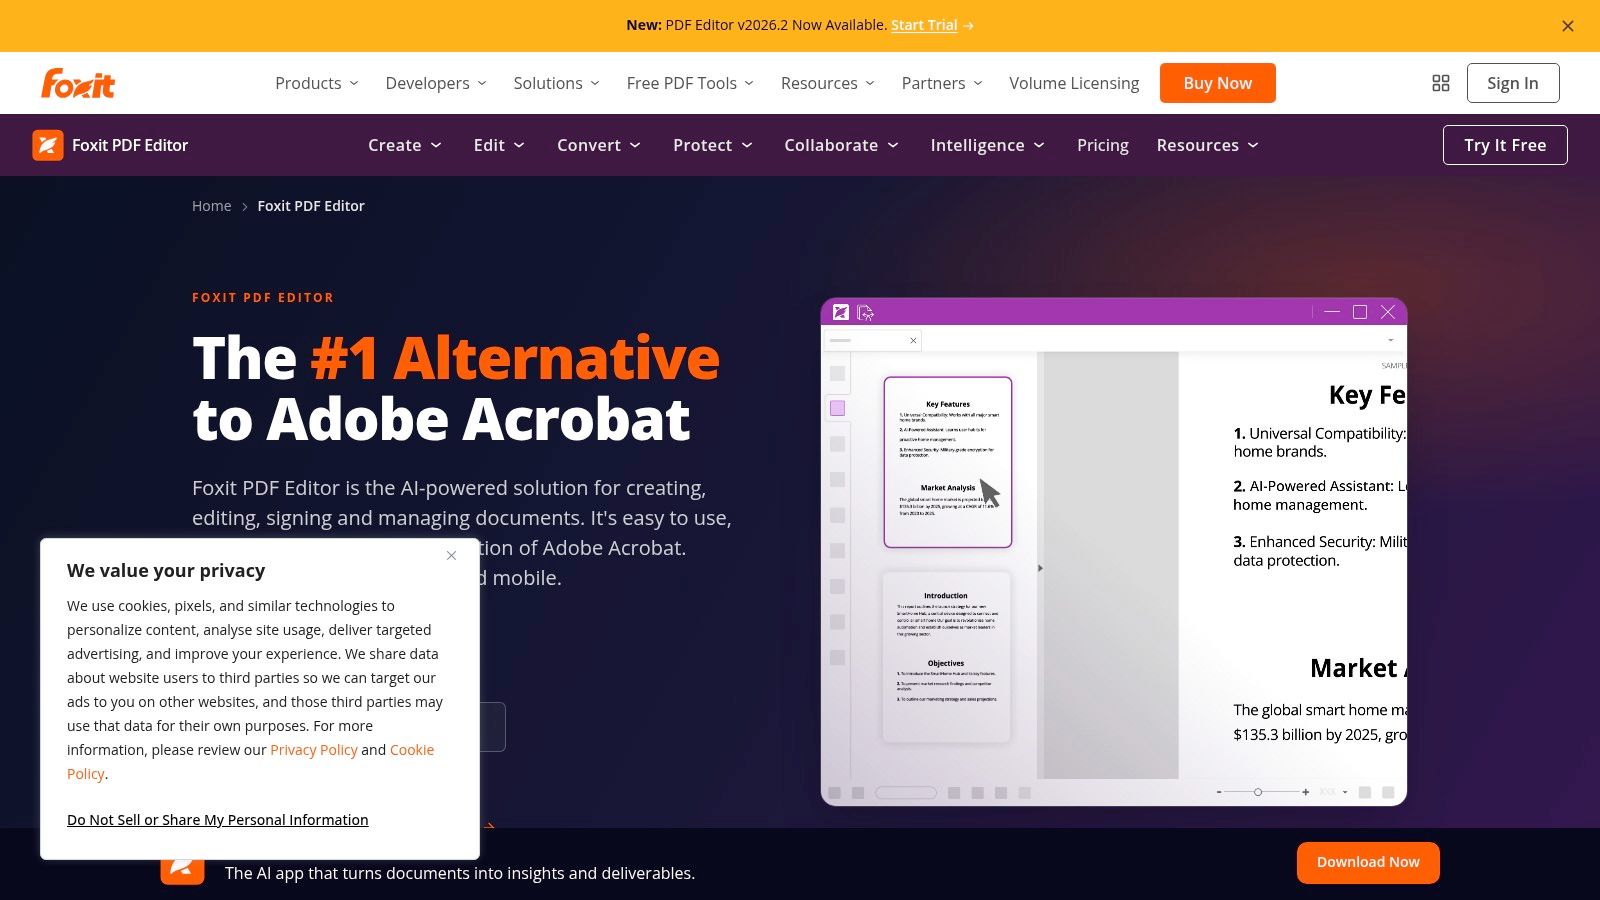Open the Intelligence submenu
Image resolution: width=1600 pixels, height=900 pixels.
point(987,145)
